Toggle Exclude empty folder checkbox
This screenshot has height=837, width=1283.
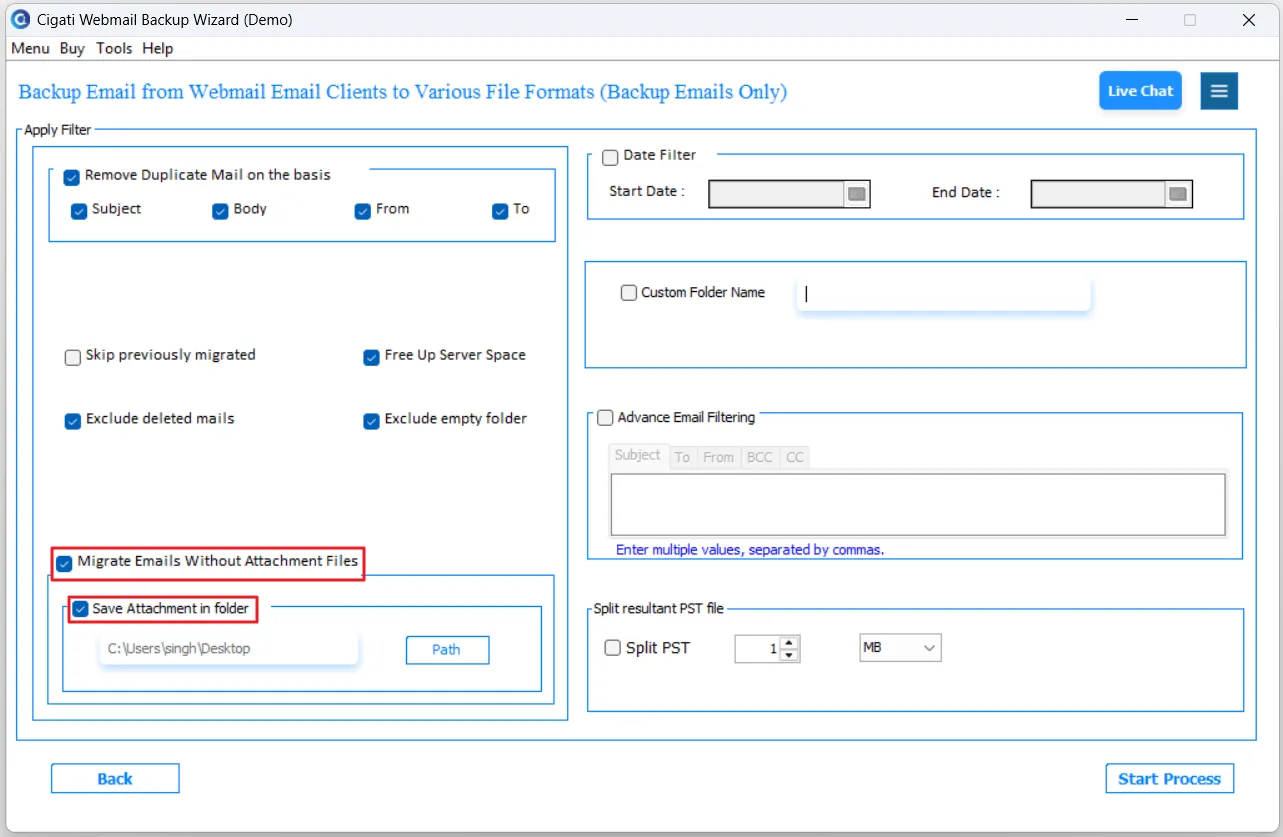pyautogui.click(x=371, y=421)
